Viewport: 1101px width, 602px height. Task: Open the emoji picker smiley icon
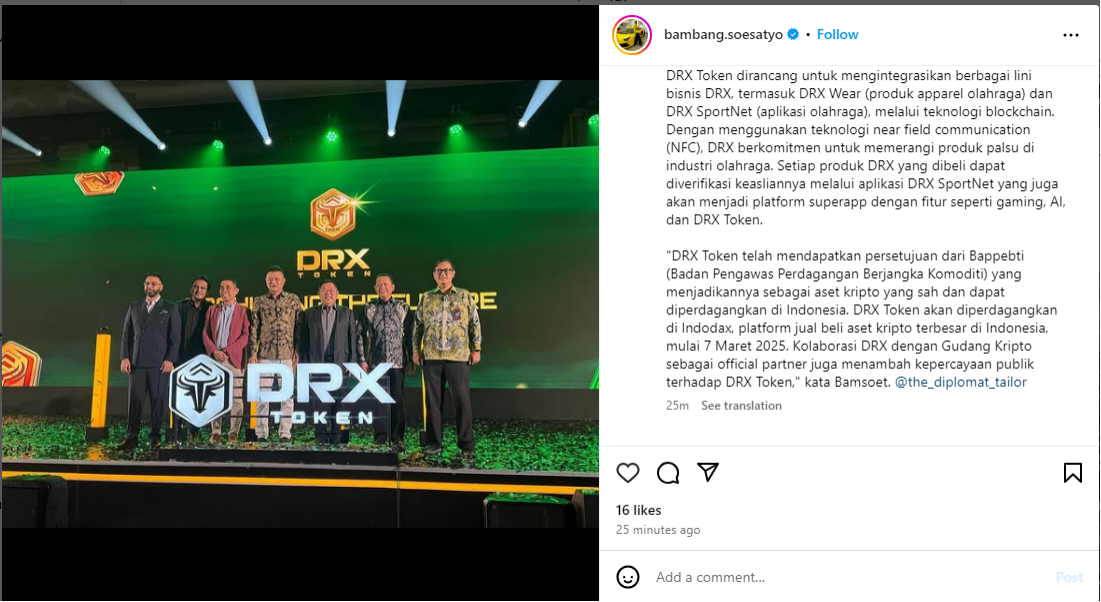[628, 577]
